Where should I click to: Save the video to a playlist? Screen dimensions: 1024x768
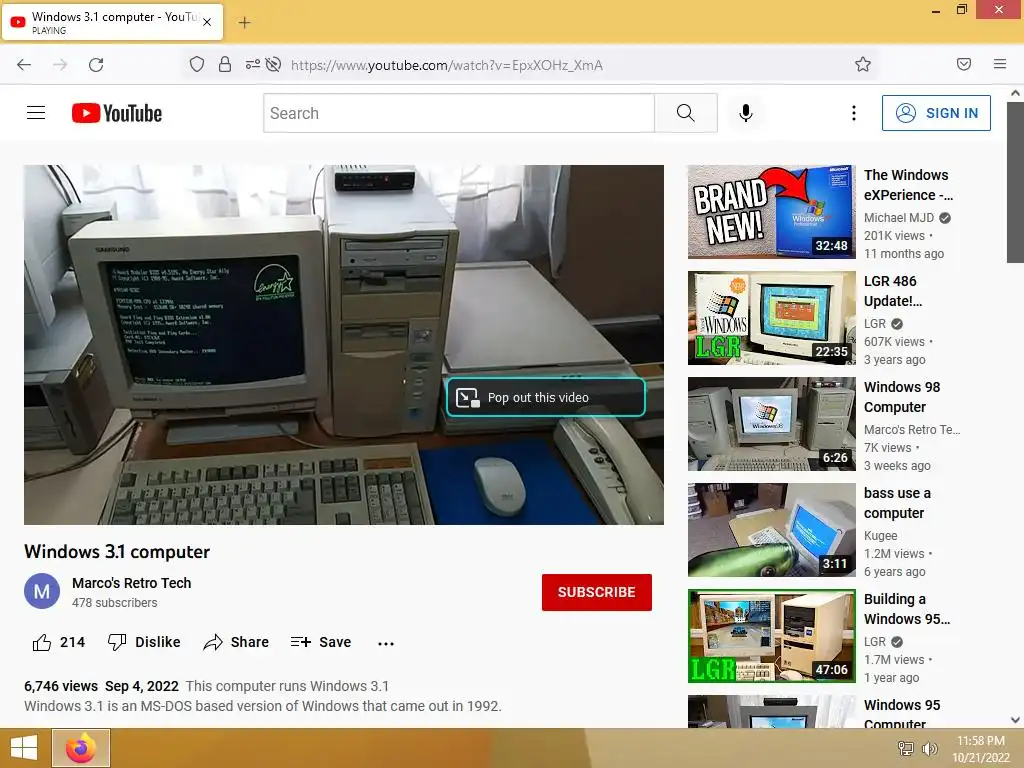click(321, 642)
